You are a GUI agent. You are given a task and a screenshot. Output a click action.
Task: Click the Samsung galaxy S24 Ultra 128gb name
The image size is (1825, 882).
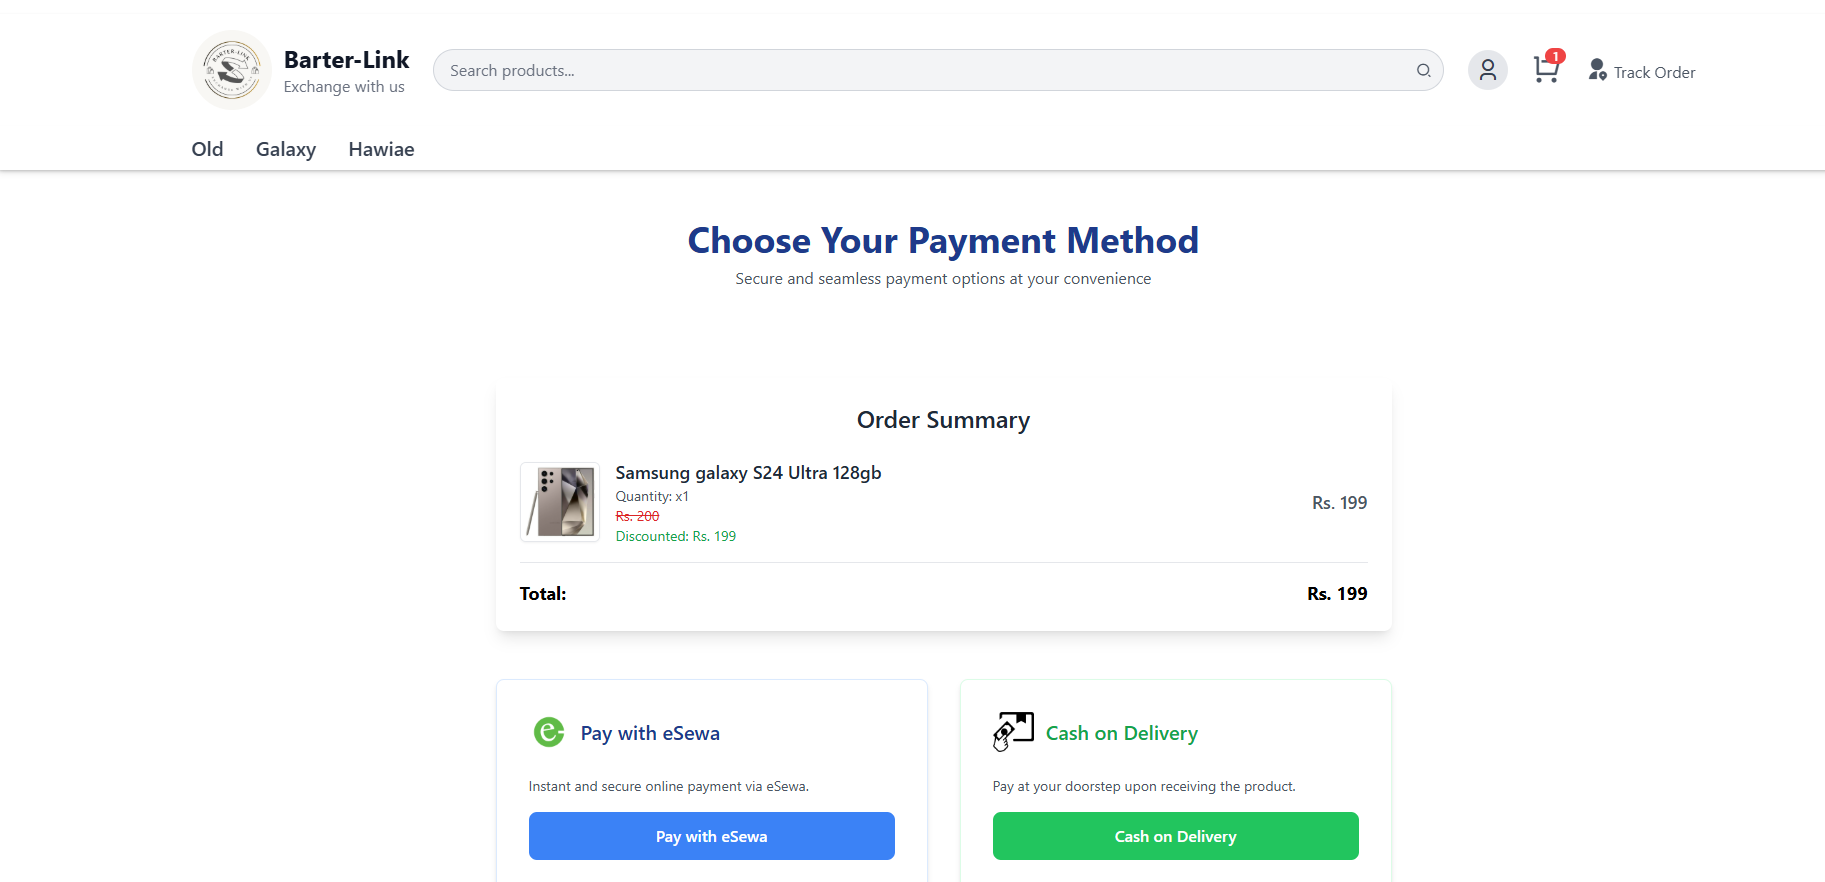click(748, 473)
